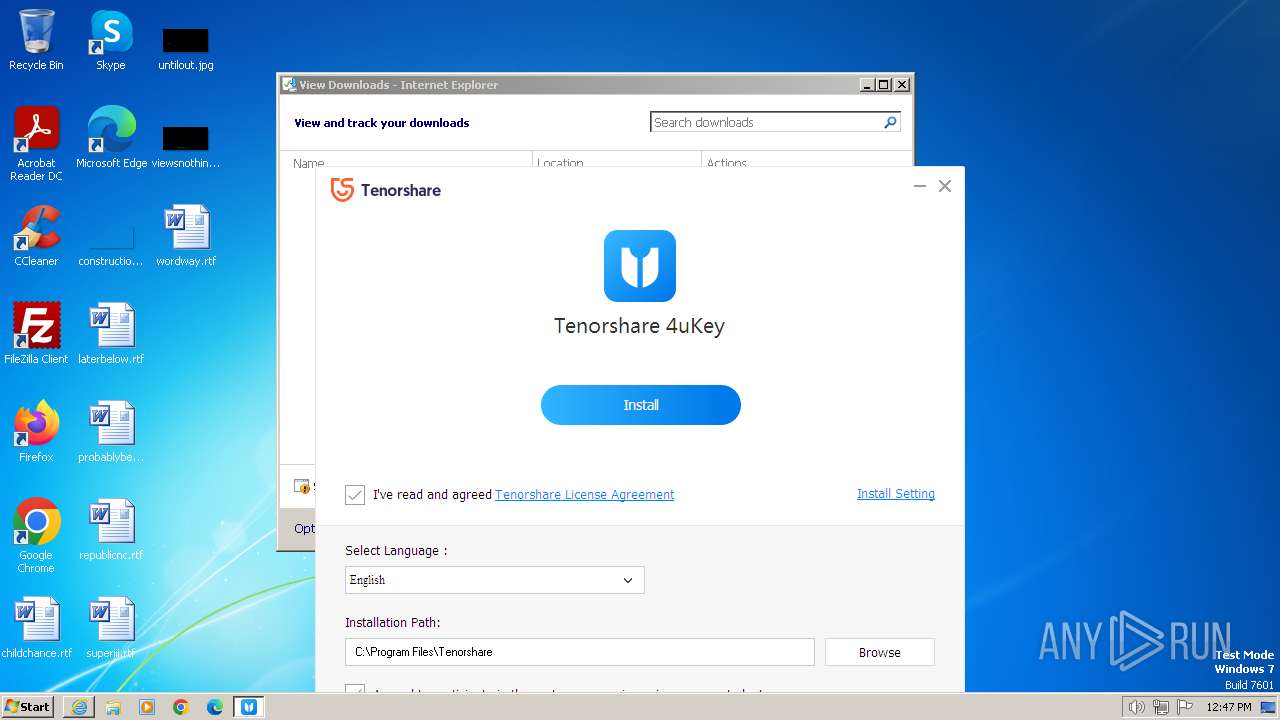
Task: Close the Tenorshare installer window
Action: coord(945,186)
